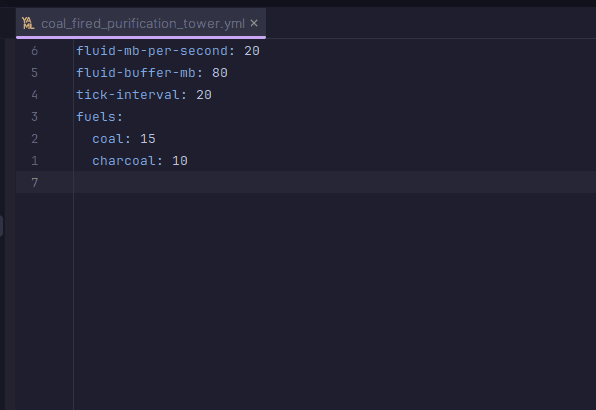
Task: Click the collapsed panel handle on the left edge
Action: click(2, 226)
